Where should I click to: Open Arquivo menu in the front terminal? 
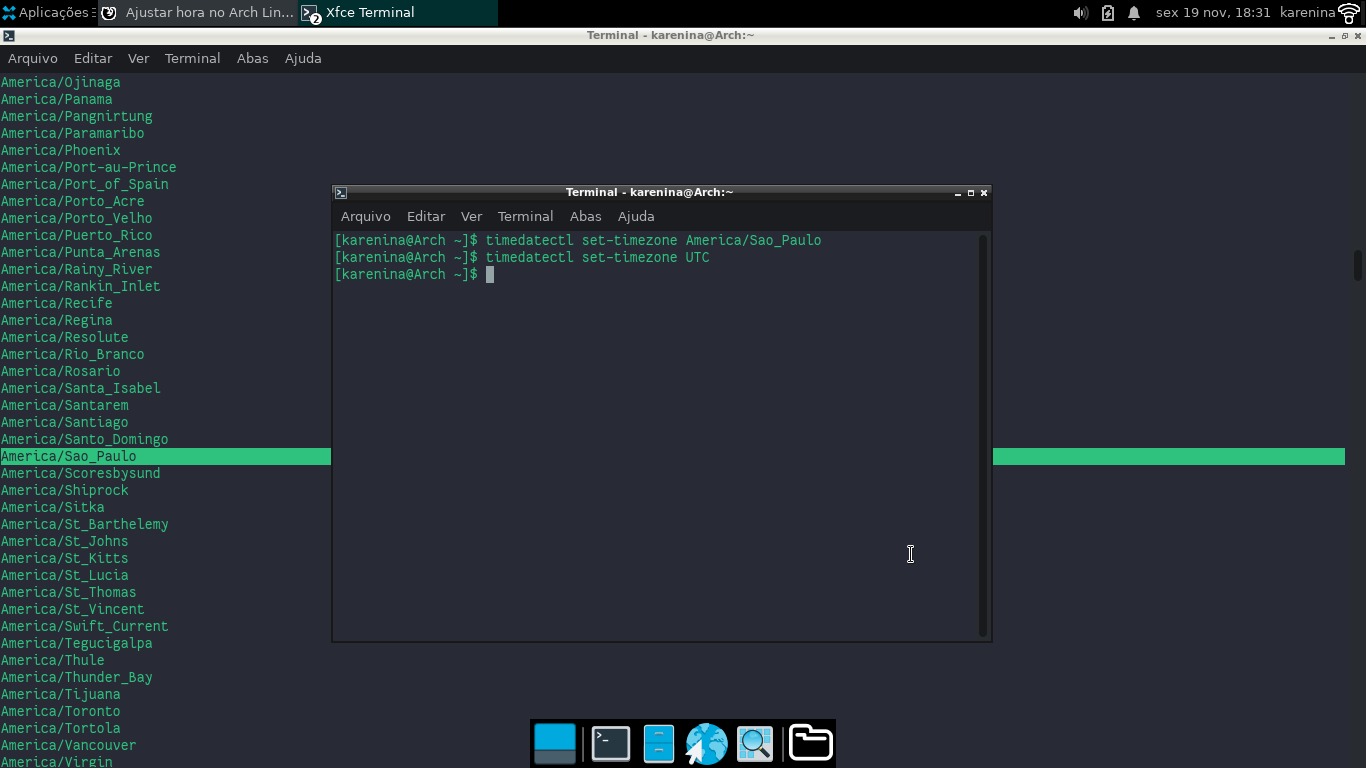pyautogui.click(x=365, y=216)
